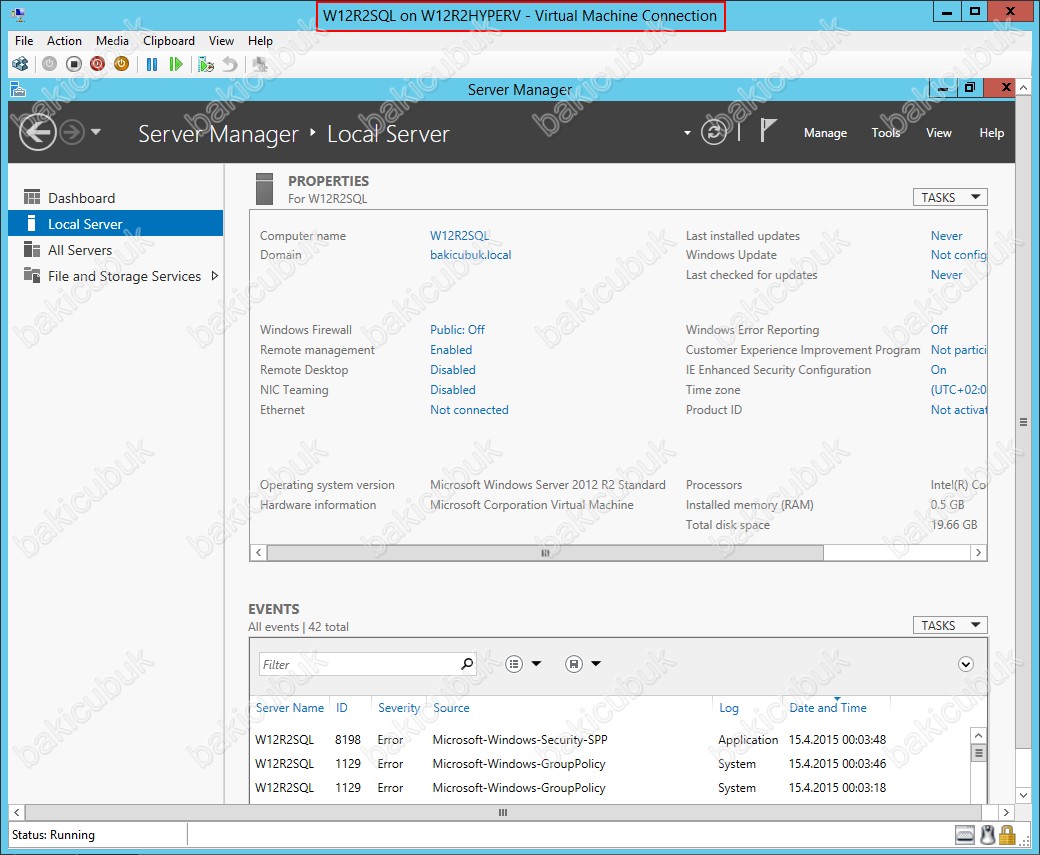Click the mouse icon in status bar
Image resolution: width=1040 pixels, height=855 pixels.
pos(988,835)
